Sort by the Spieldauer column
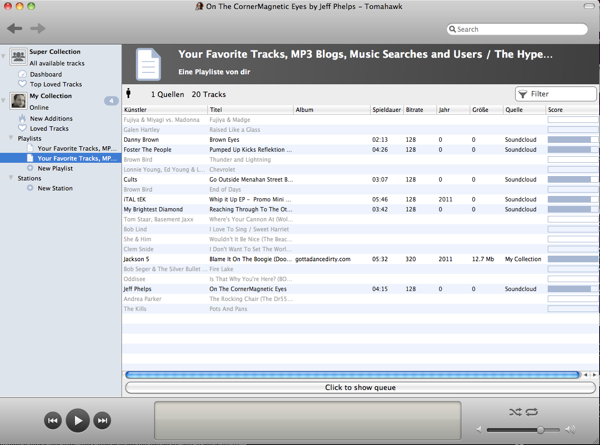The width and height of the screenshot is (600, 445). 387,110
